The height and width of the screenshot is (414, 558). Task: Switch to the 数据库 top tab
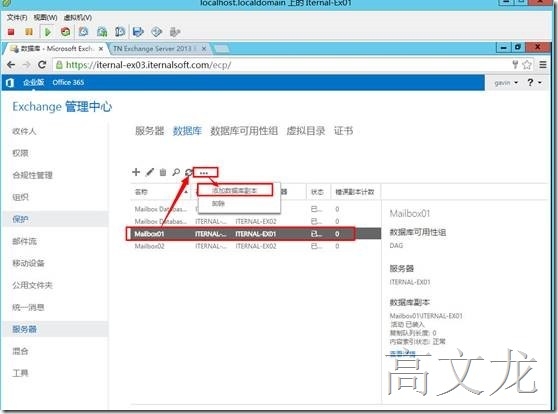[x=187, y=131]
